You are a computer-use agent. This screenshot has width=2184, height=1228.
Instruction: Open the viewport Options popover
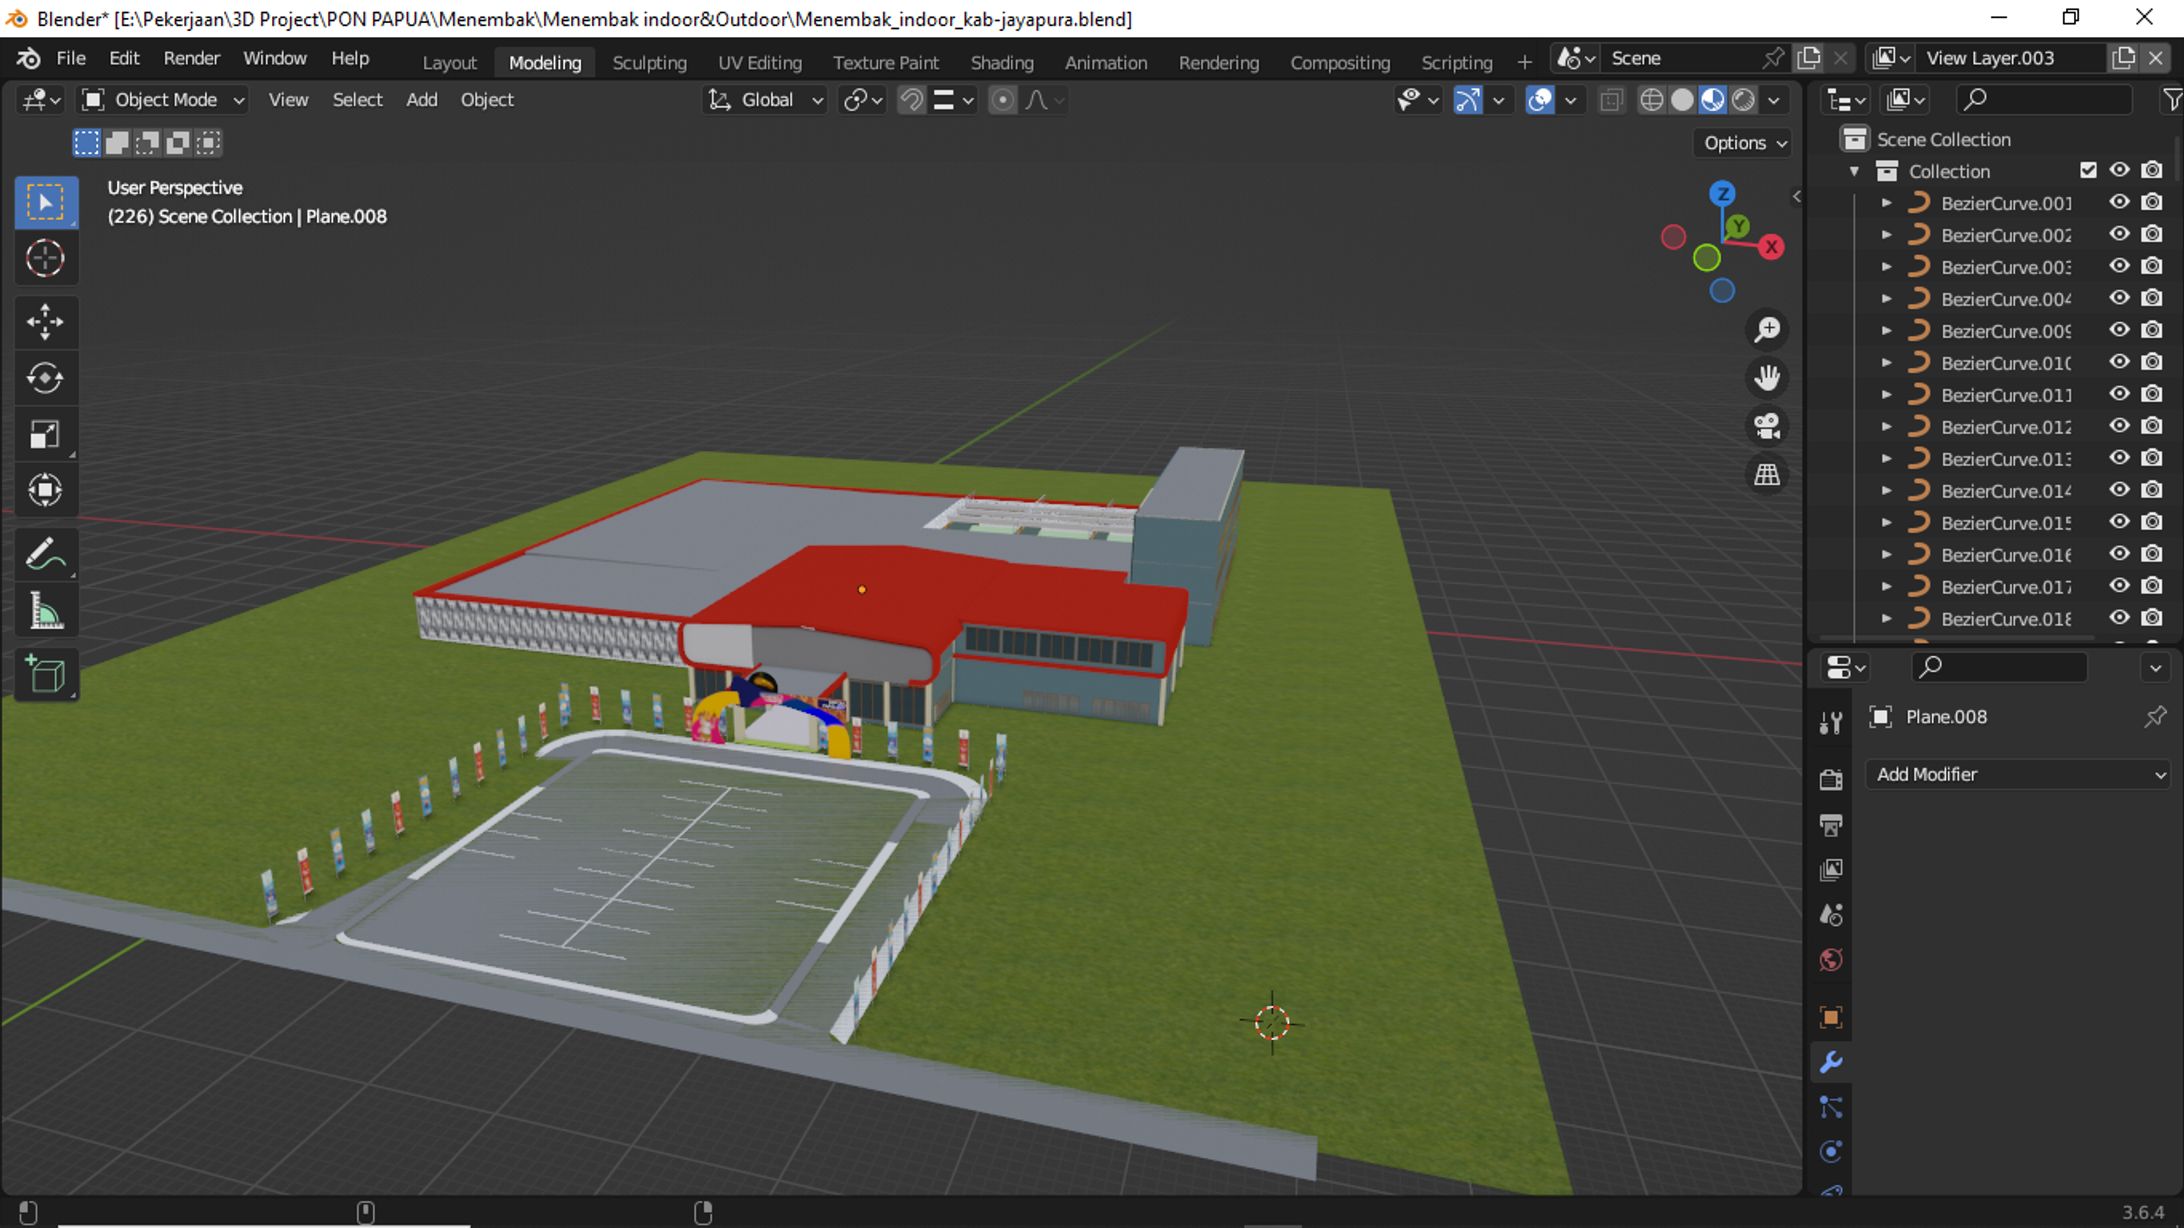[x=1744, y=143]
